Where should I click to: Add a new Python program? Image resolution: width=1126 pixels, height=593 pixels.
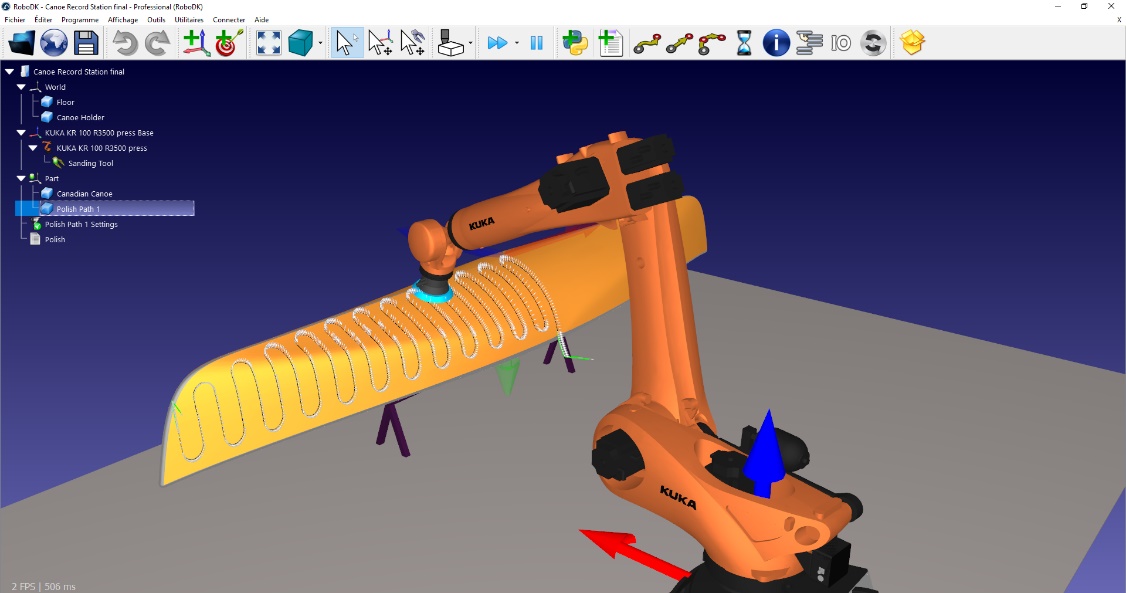pos(575,43)
